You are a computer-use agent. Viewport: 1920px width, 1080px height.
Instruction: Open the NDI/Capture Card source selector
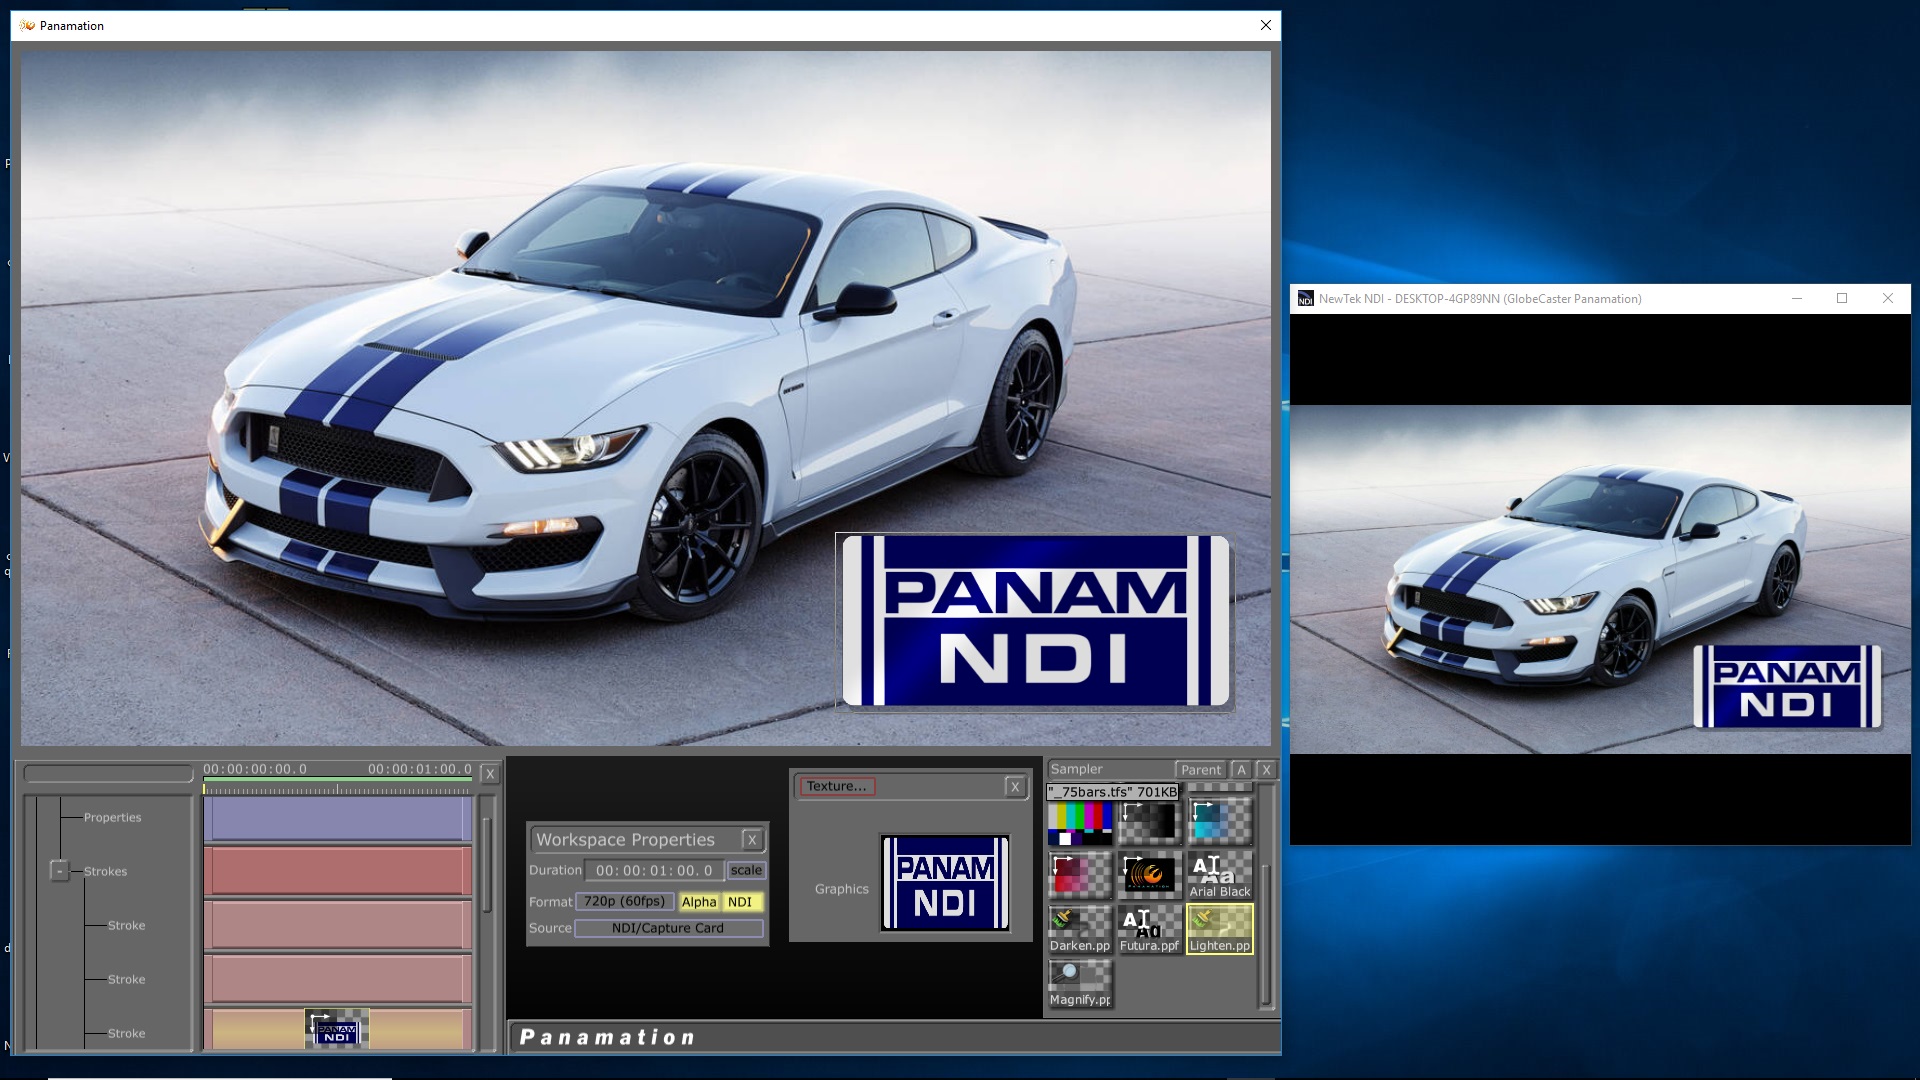coord(668,928)
